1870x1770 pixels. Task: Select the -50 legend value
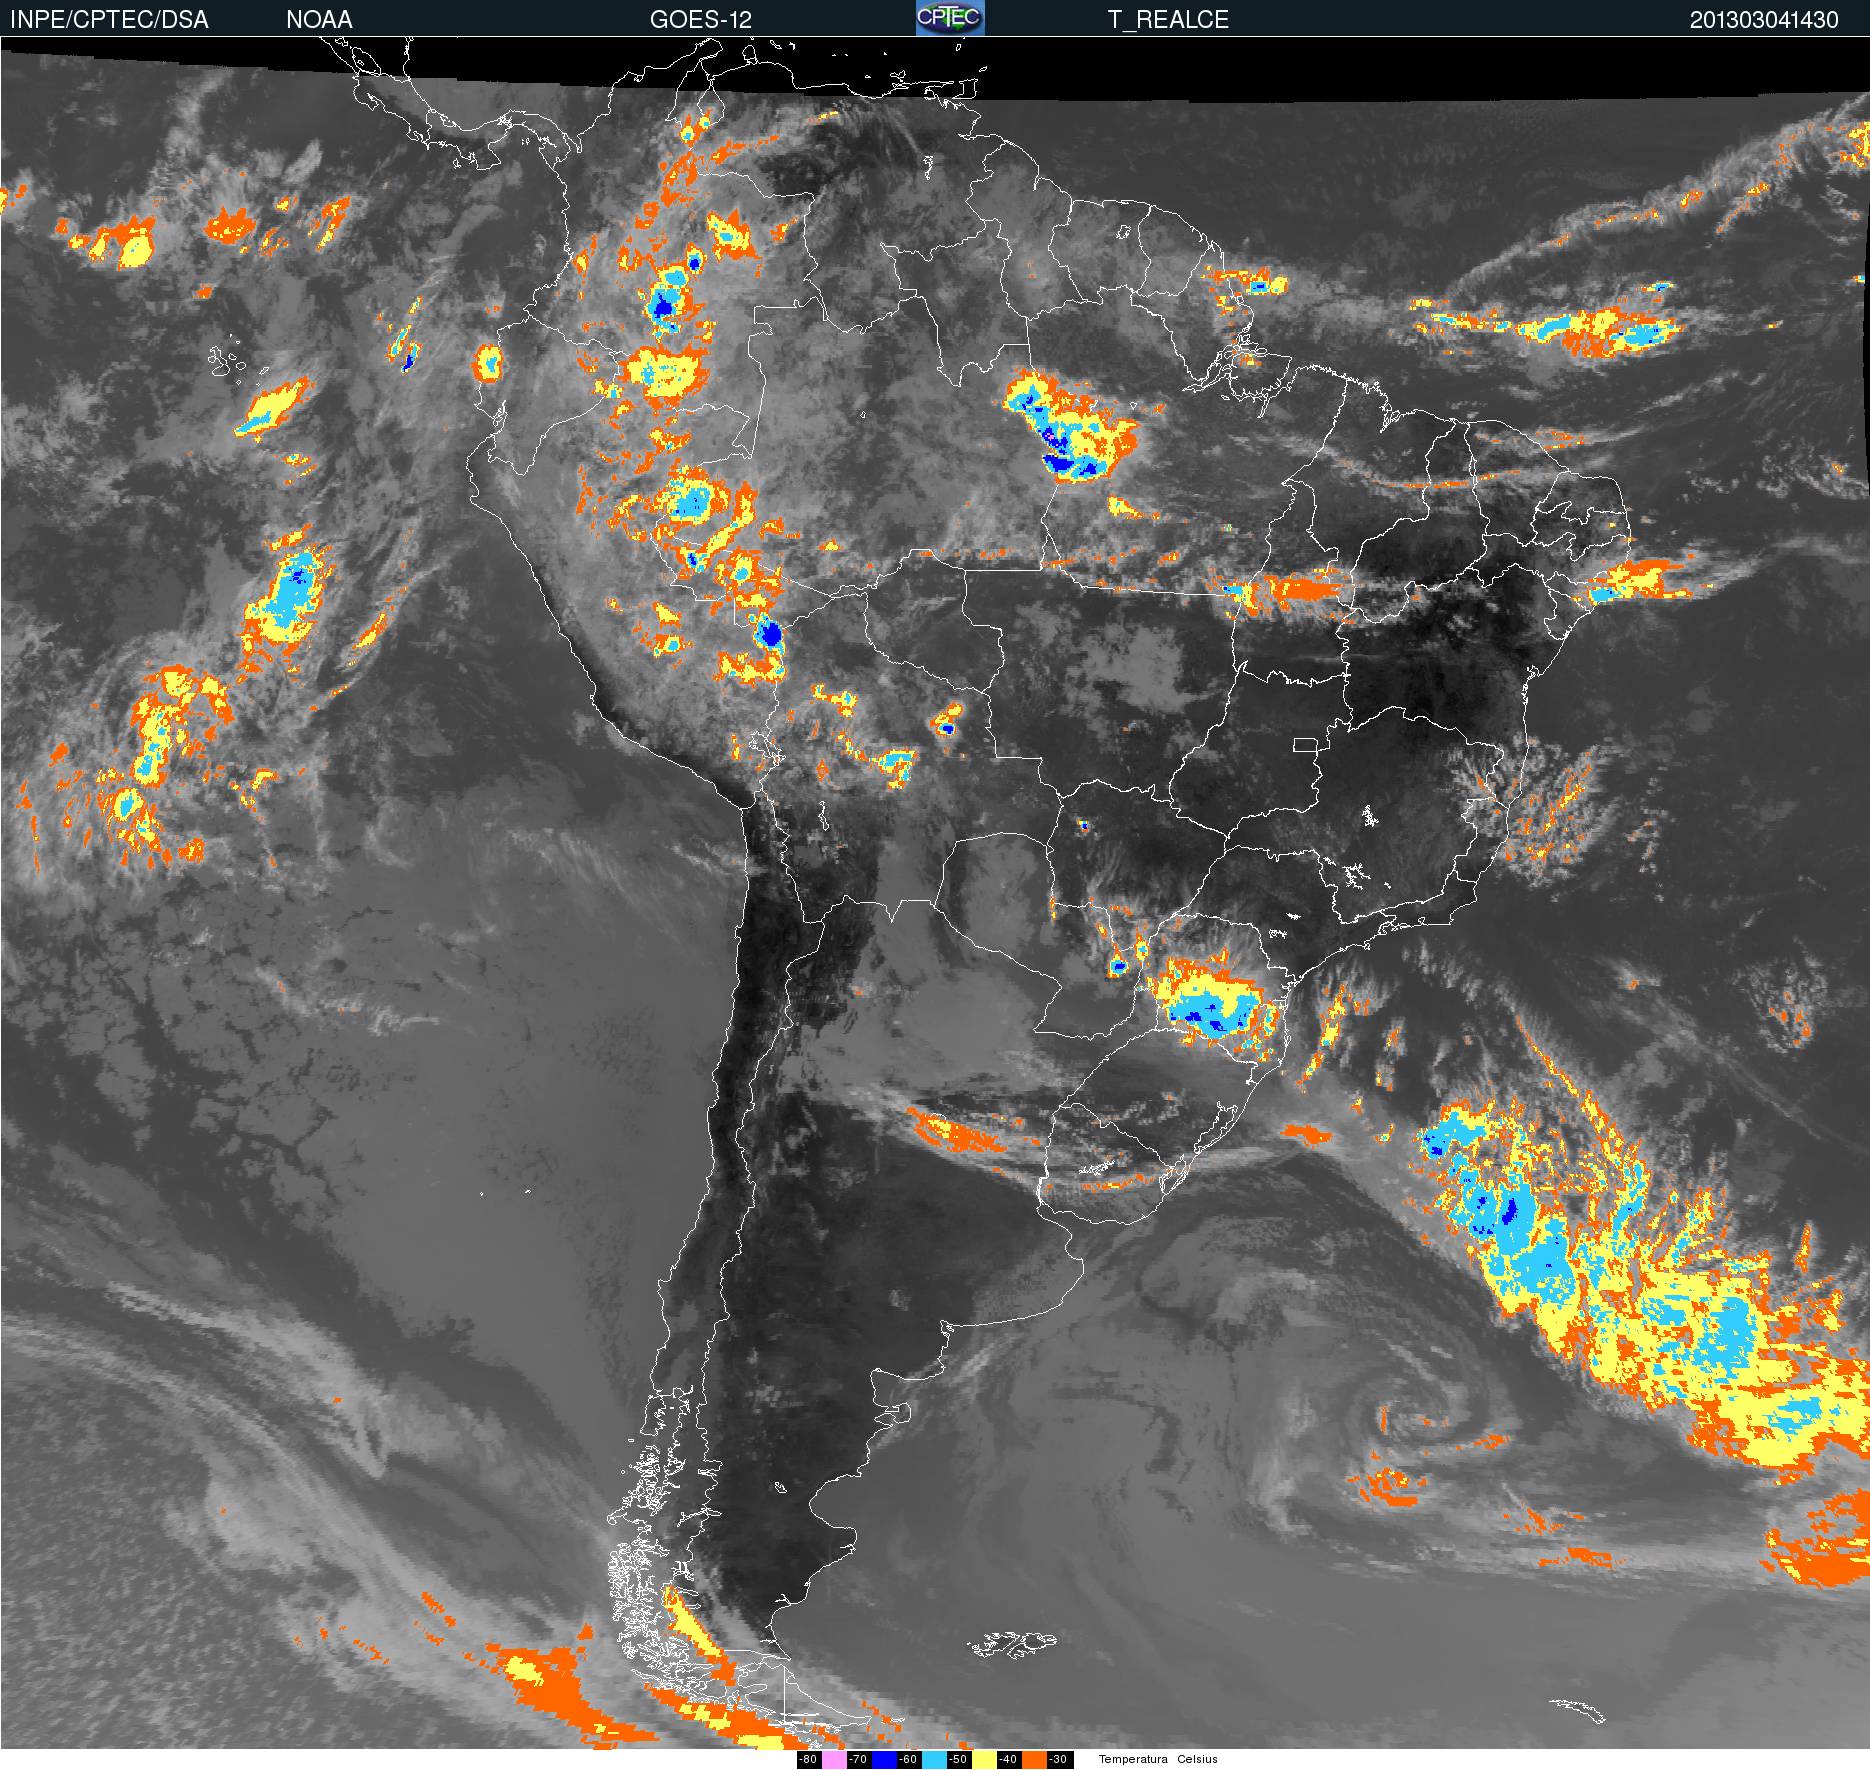coord(959,1760)
